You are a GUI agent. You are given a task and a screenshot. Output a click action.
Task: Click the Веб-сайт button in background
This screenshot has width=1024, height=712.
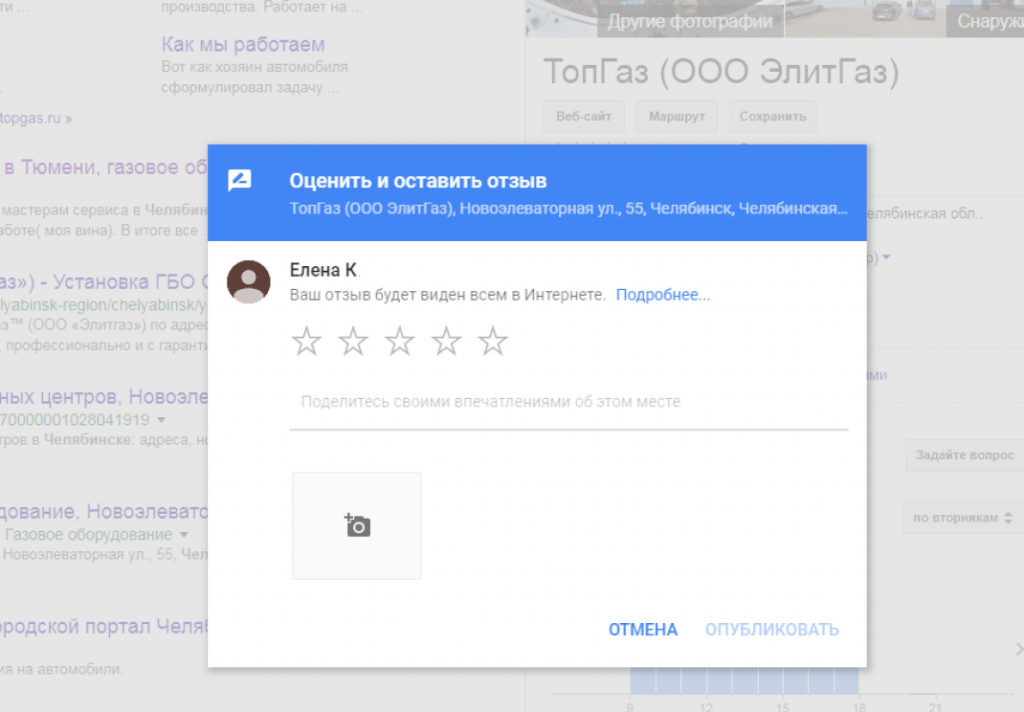(x=584, y=117)
